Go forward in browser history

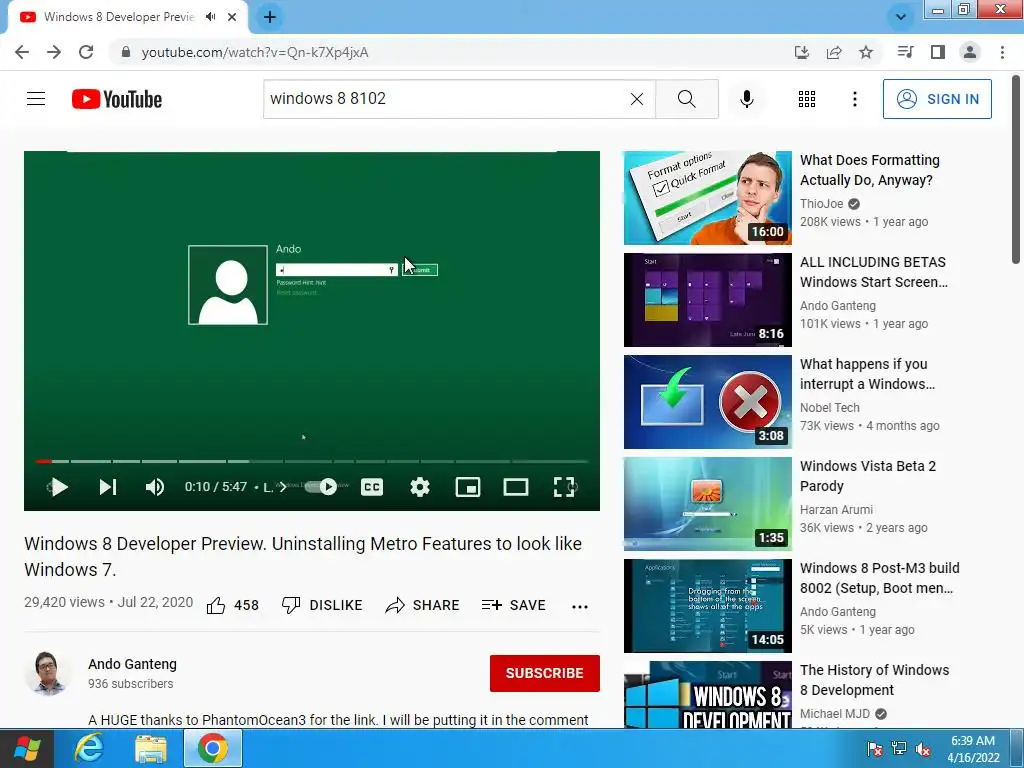[54, 52]
